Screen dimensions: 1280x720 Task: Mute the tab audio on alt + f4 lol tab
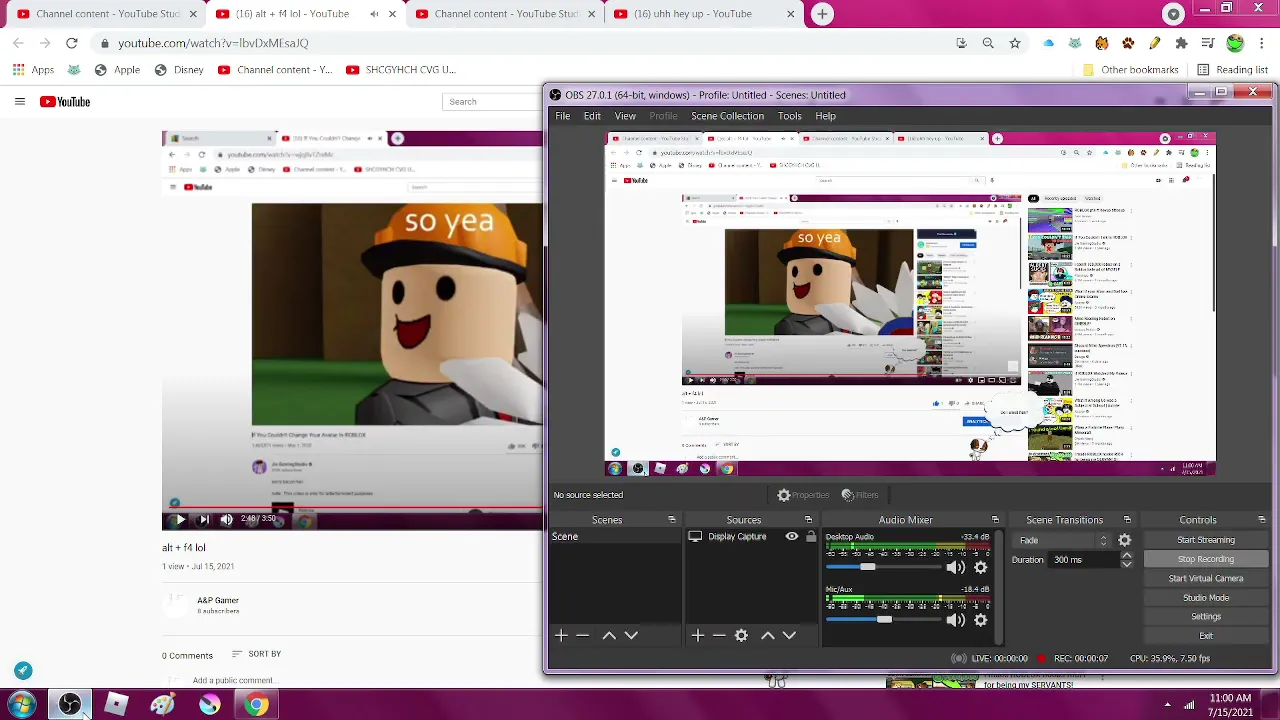pos(374,14)
